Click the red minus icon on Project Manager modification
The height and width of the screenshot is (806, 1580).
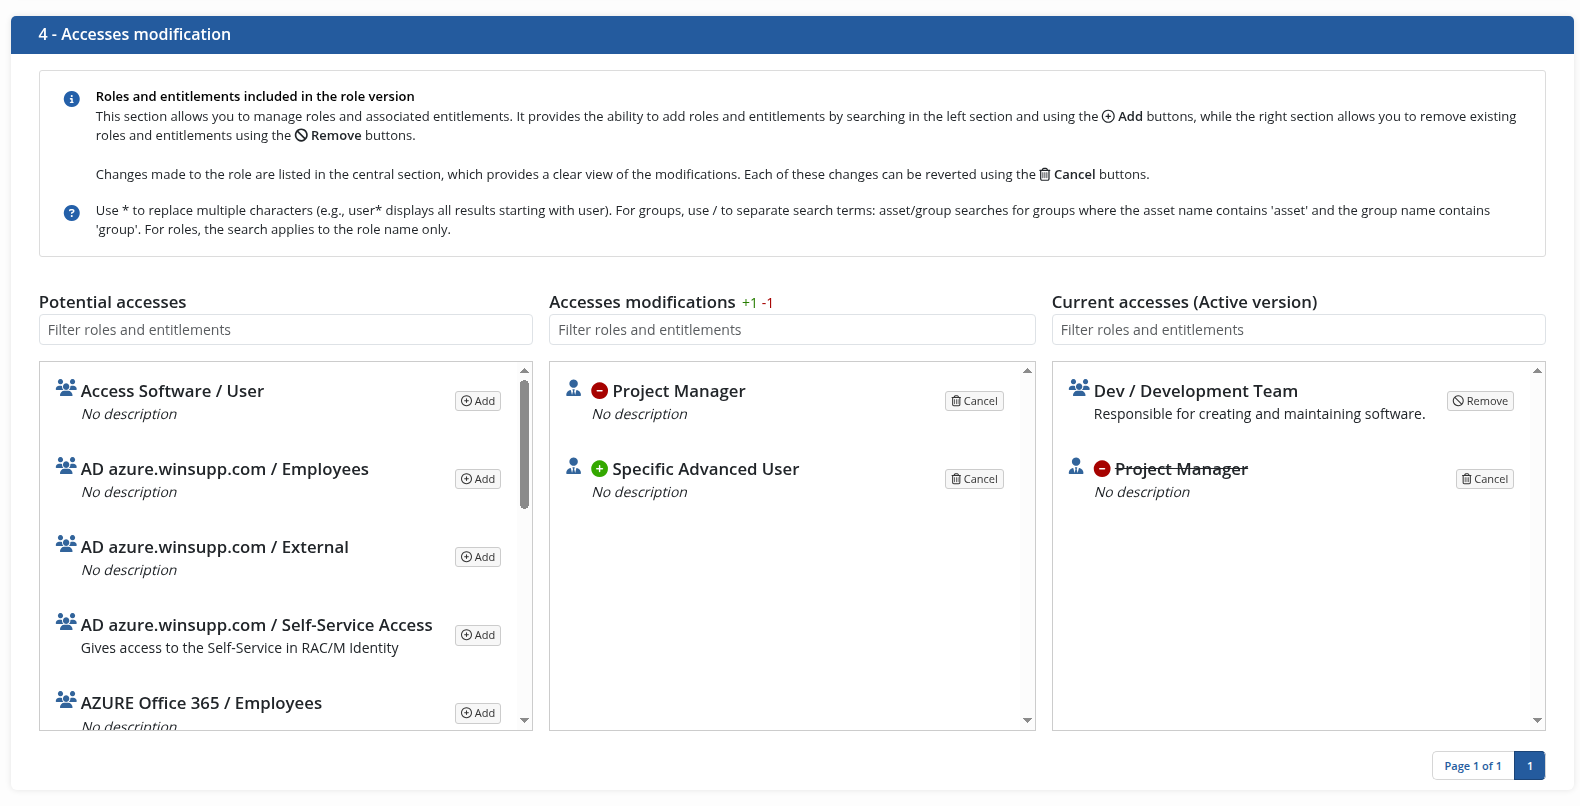[x=600, y=391]
